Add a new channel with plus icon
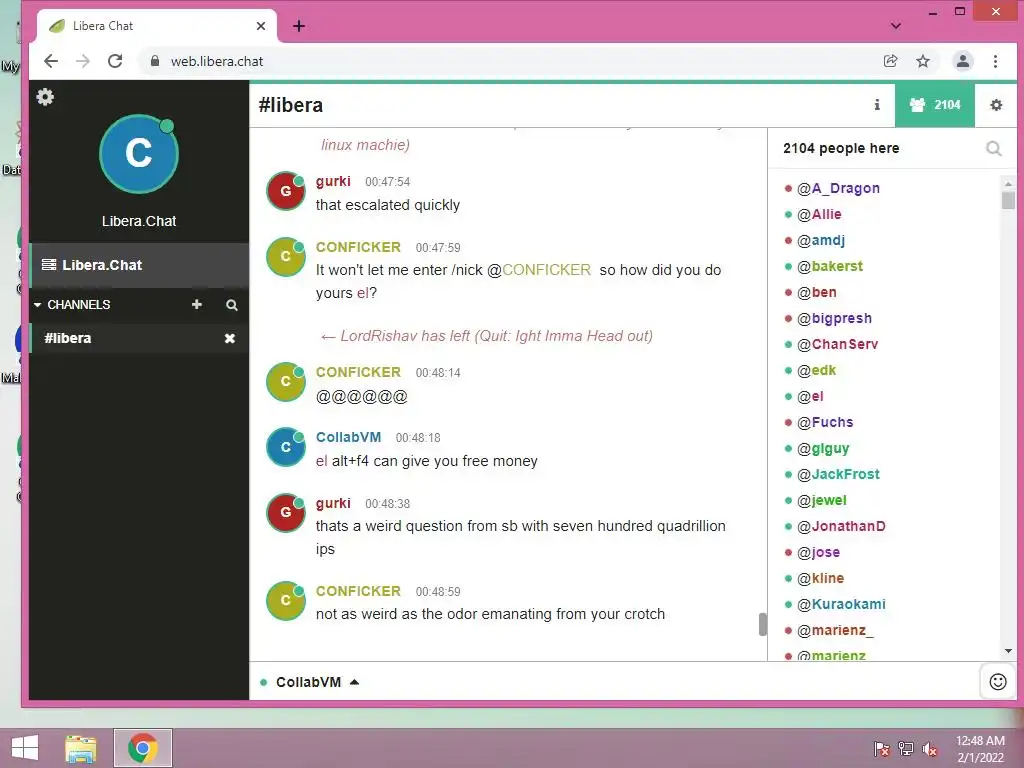1024x768 pixels. click(197, 304)
